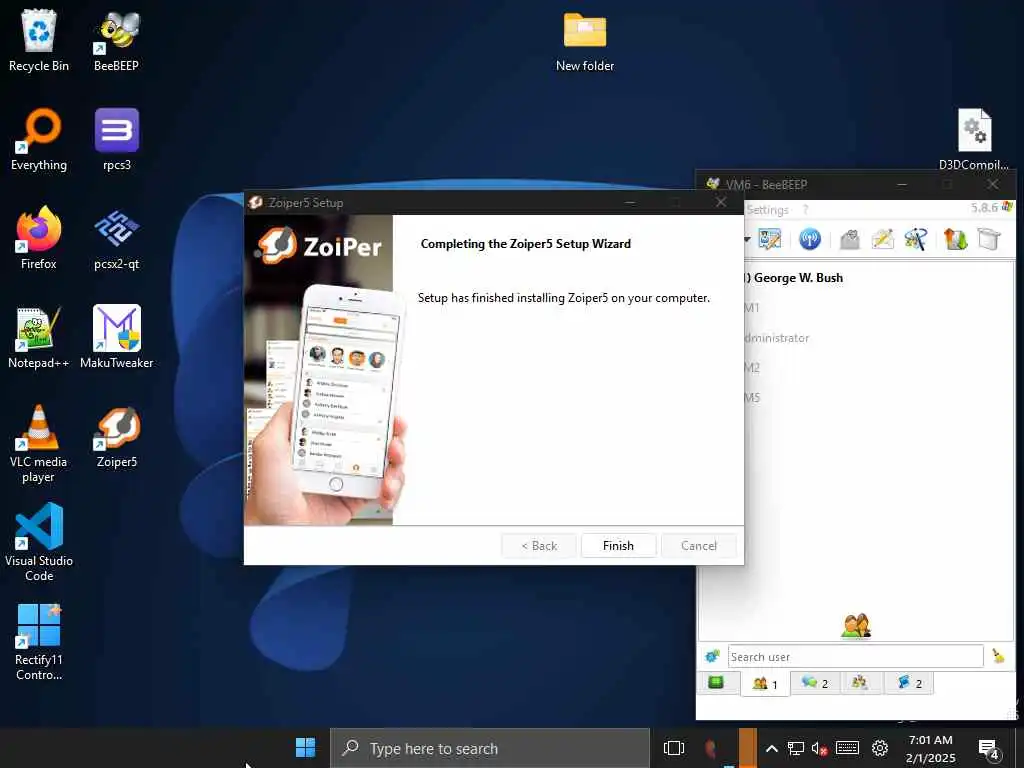Switch to the users tab showing 1
Image resolution: width=1024 pixels, height=768 pixels.
[765, 684]
